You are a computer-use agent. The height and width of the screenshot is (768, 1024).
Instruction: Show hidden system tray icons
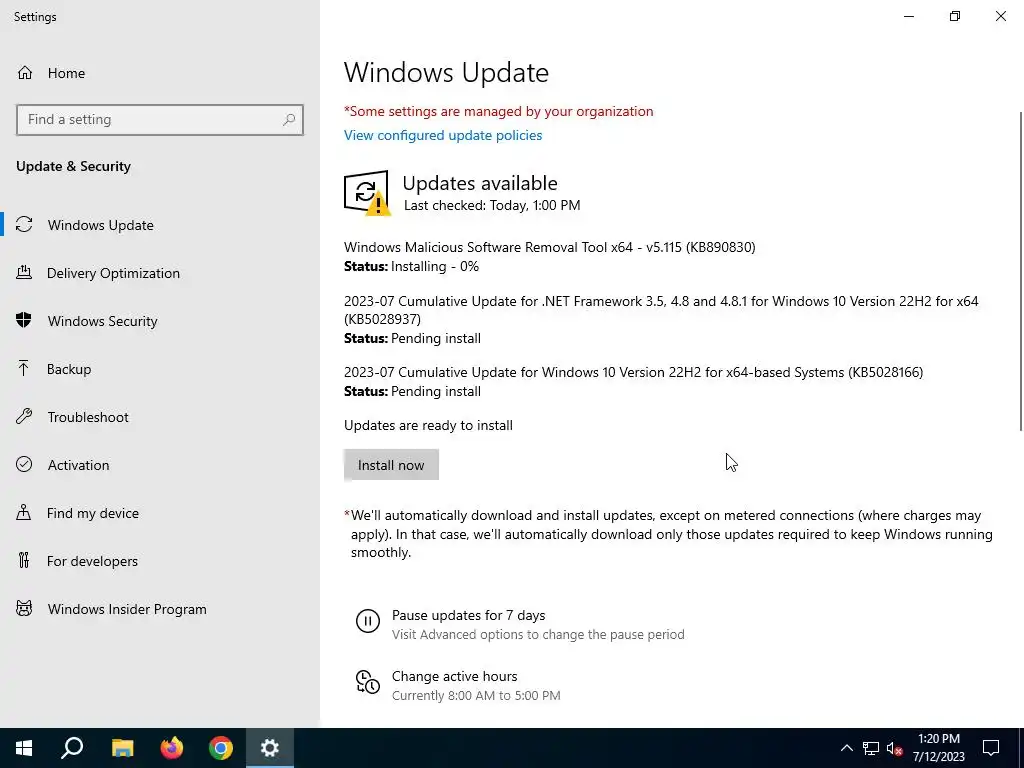click(x=846, y=748)
